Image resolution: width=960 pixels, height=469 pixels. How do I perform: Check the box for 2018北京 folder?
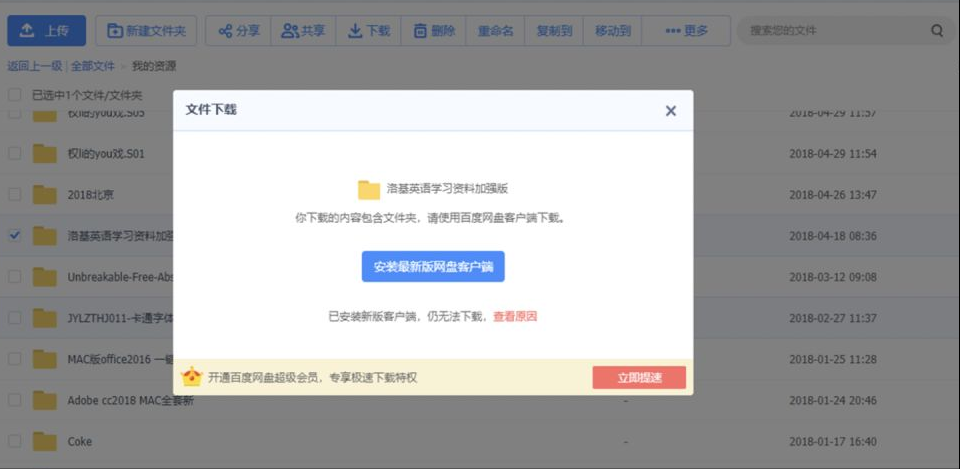[14, 195]
